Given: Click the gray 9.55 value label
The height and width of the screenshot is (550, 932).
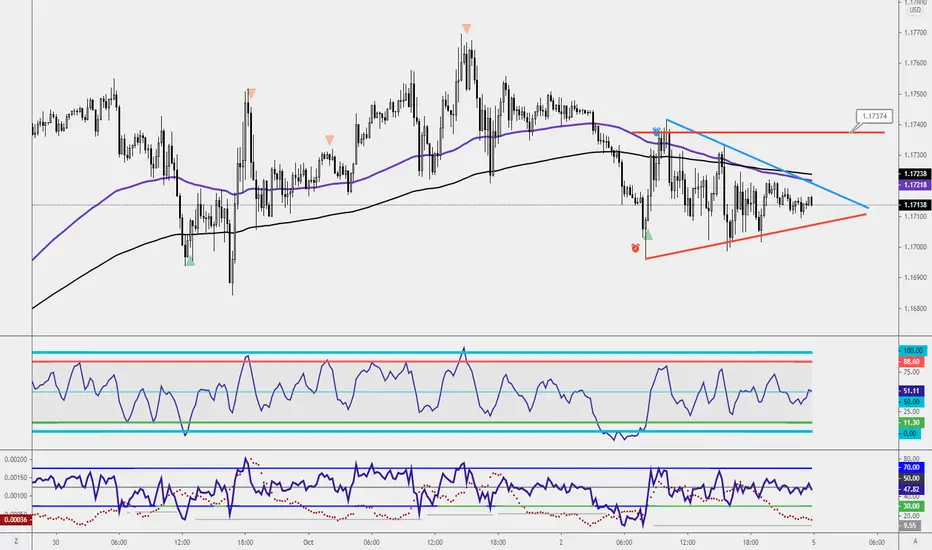Looking at the screenshot, I should pos(910,526).
